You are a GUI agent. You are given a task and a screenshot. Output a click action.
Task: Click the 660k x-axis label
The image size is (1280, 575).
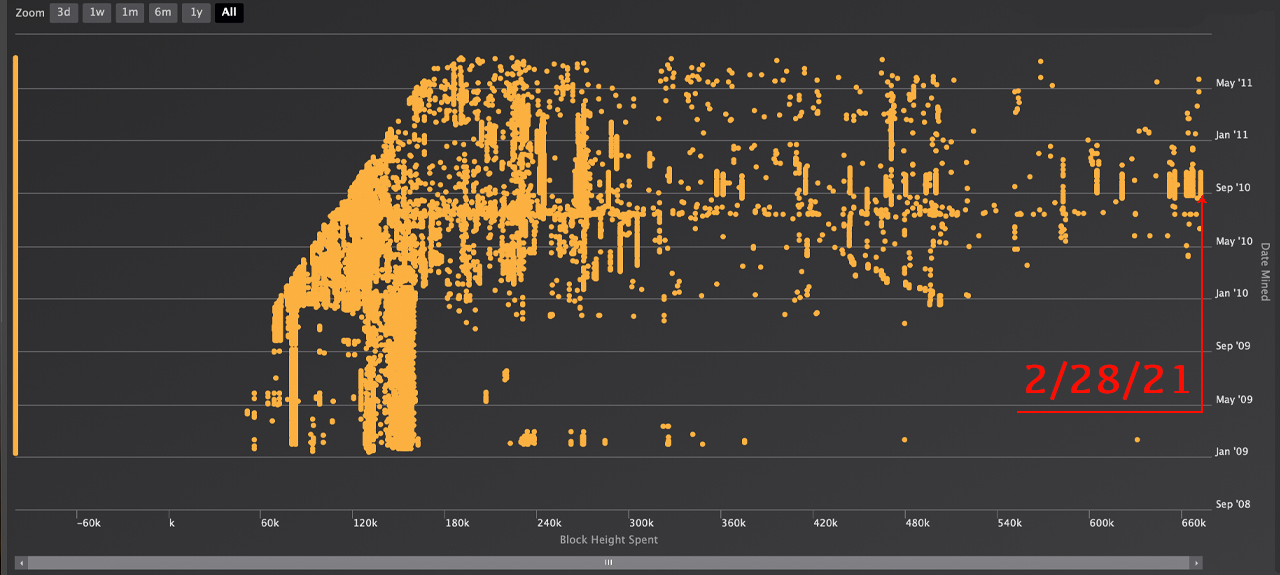[1192, 523]
